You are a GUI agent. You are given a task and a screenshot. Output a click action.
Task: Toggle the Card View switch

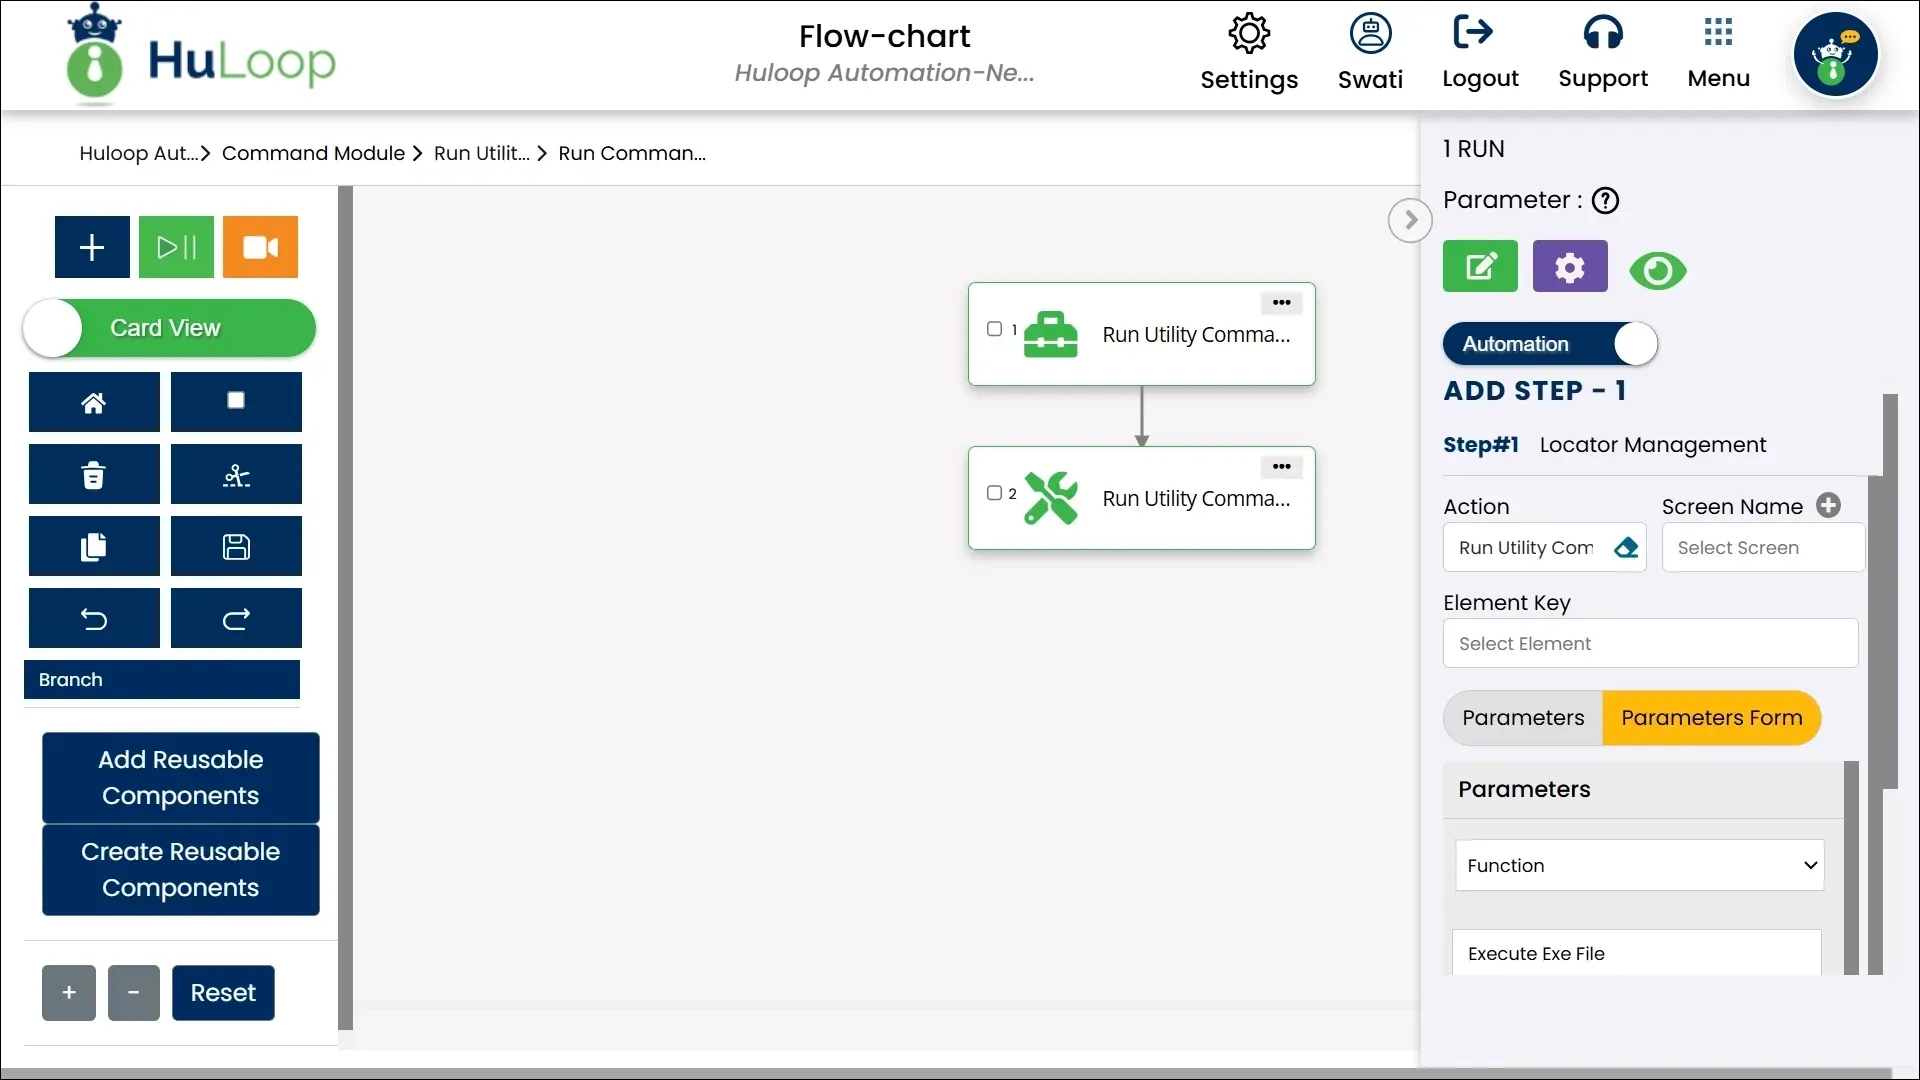click(x=168, y=328)
